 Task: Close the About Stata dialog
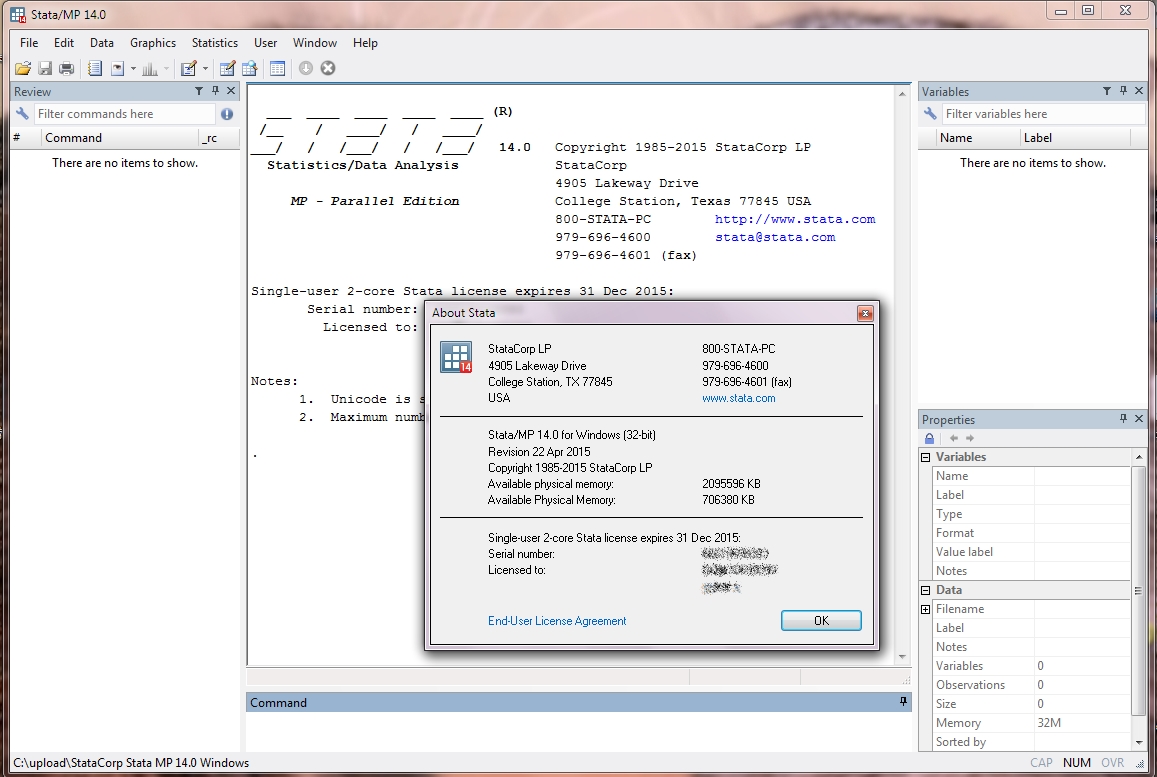(865, 314)
